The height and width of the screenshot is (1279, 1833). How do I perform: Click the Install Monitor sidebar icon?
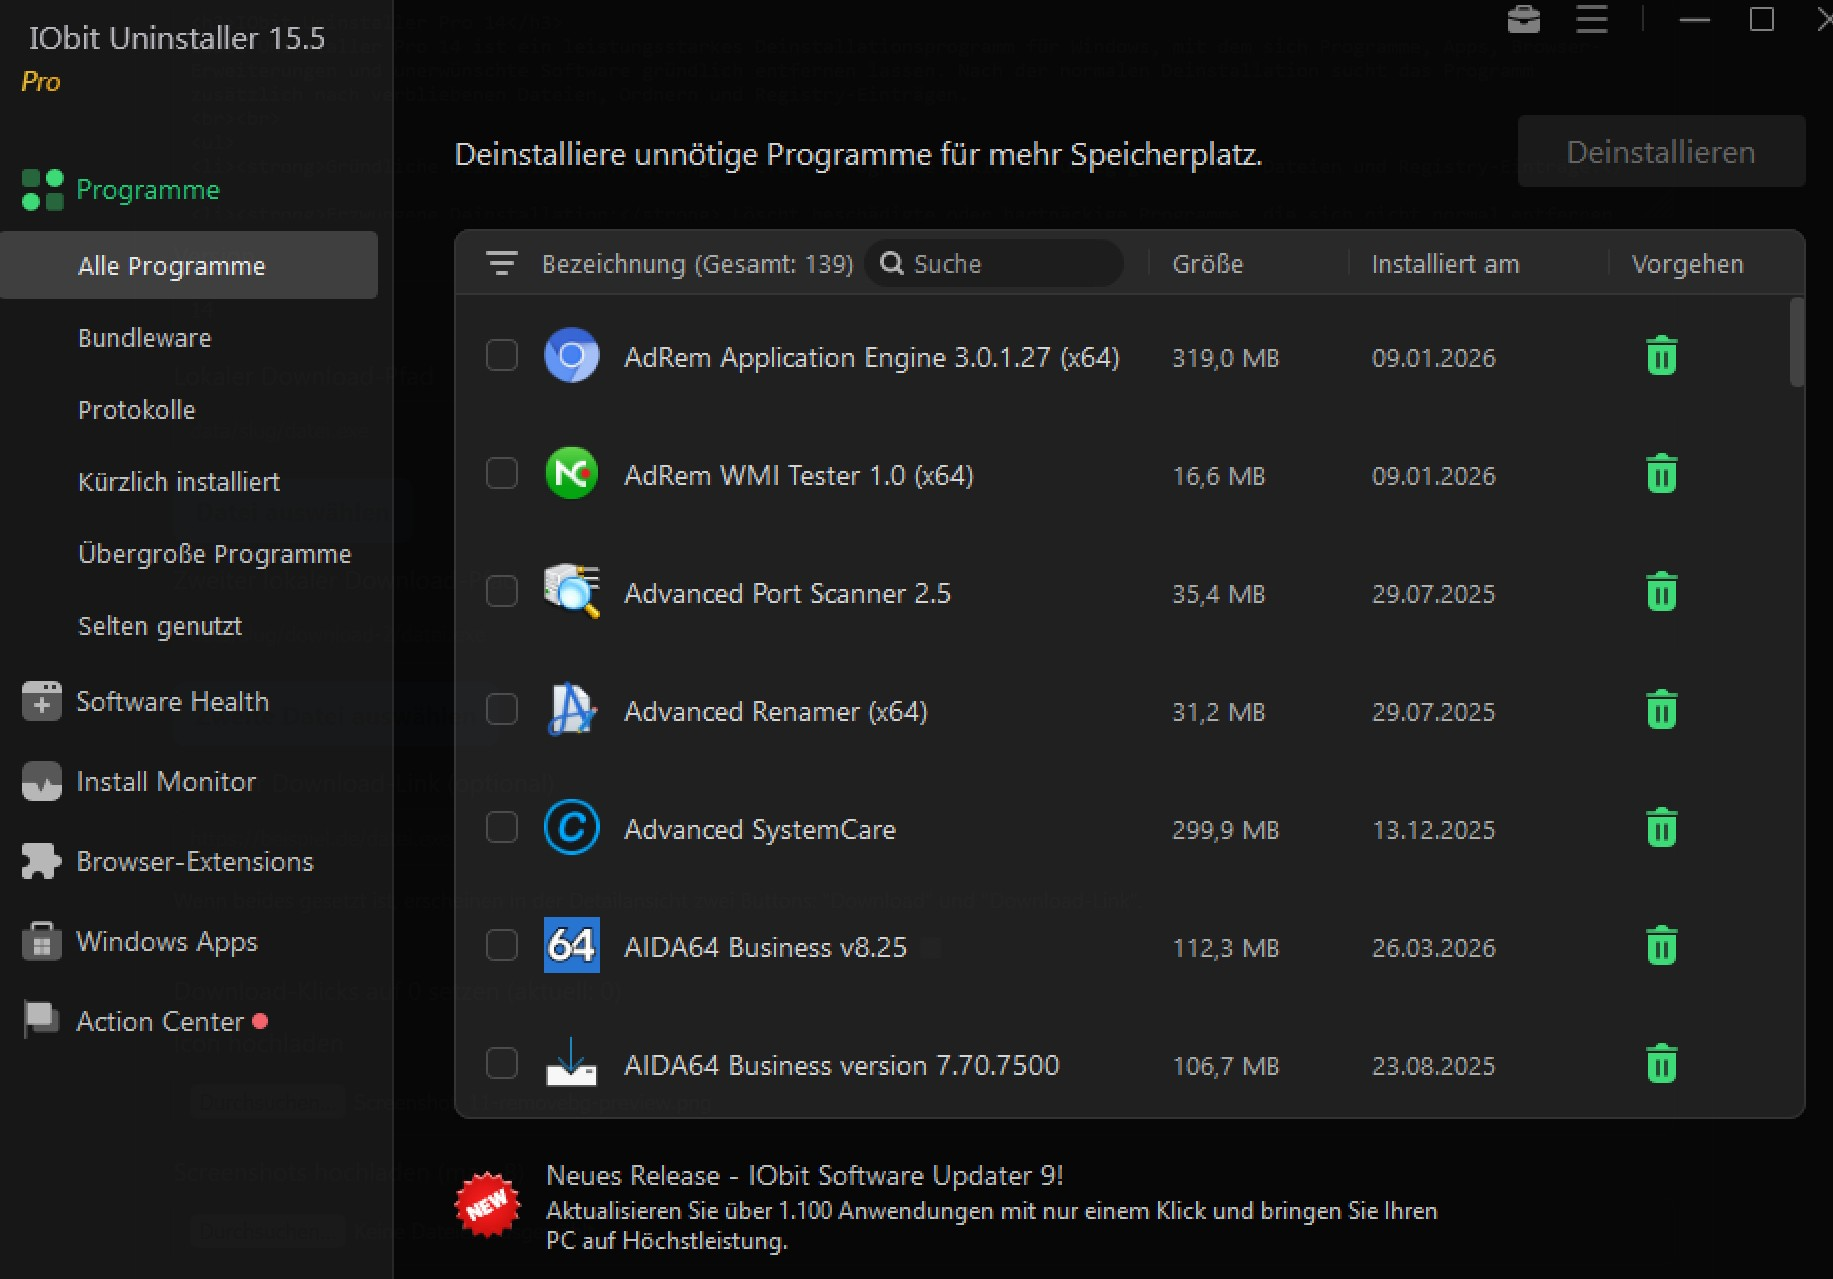point(41,781)
